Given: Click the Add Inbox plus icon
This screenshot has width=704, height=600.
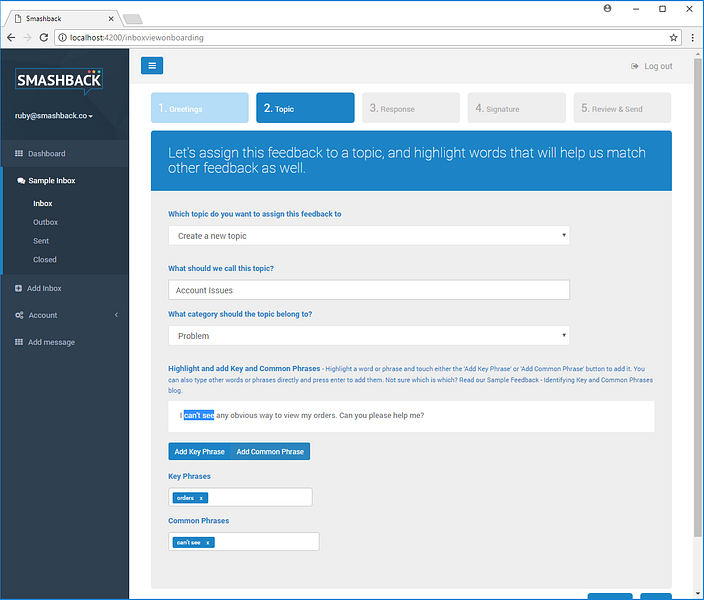Looking at the screenshot, I should pos(18,288).
